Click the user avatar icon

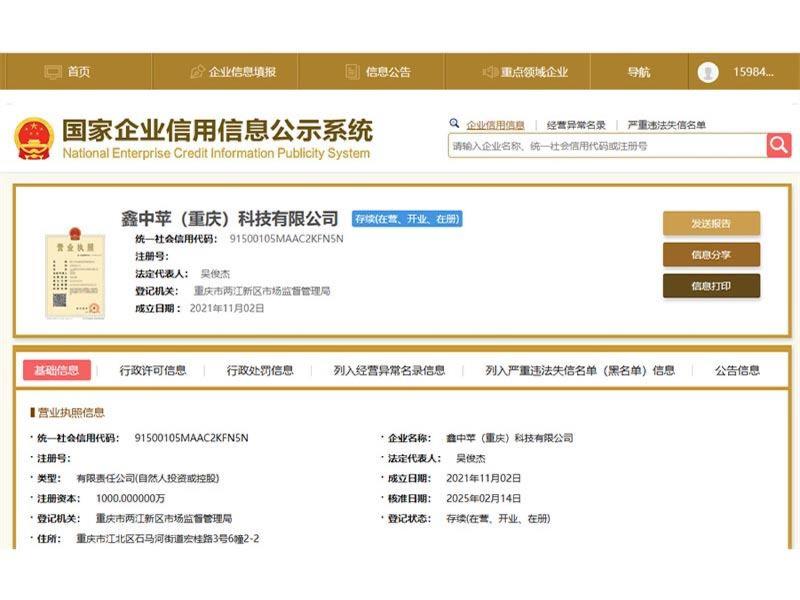708,72
